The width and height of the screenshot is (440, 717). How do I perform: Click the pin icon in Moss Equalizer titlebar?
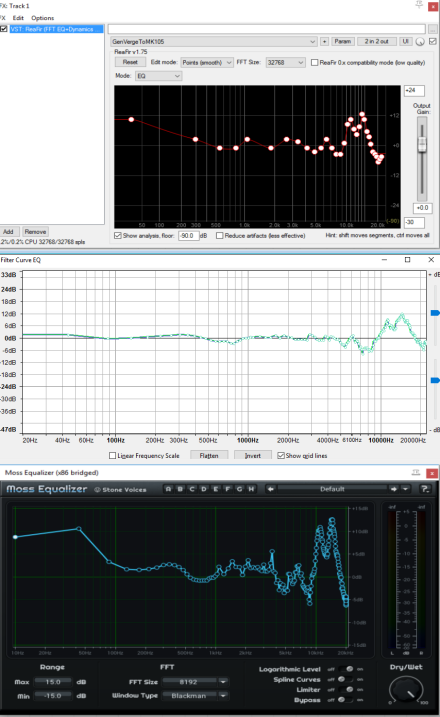tap(416, 472)
